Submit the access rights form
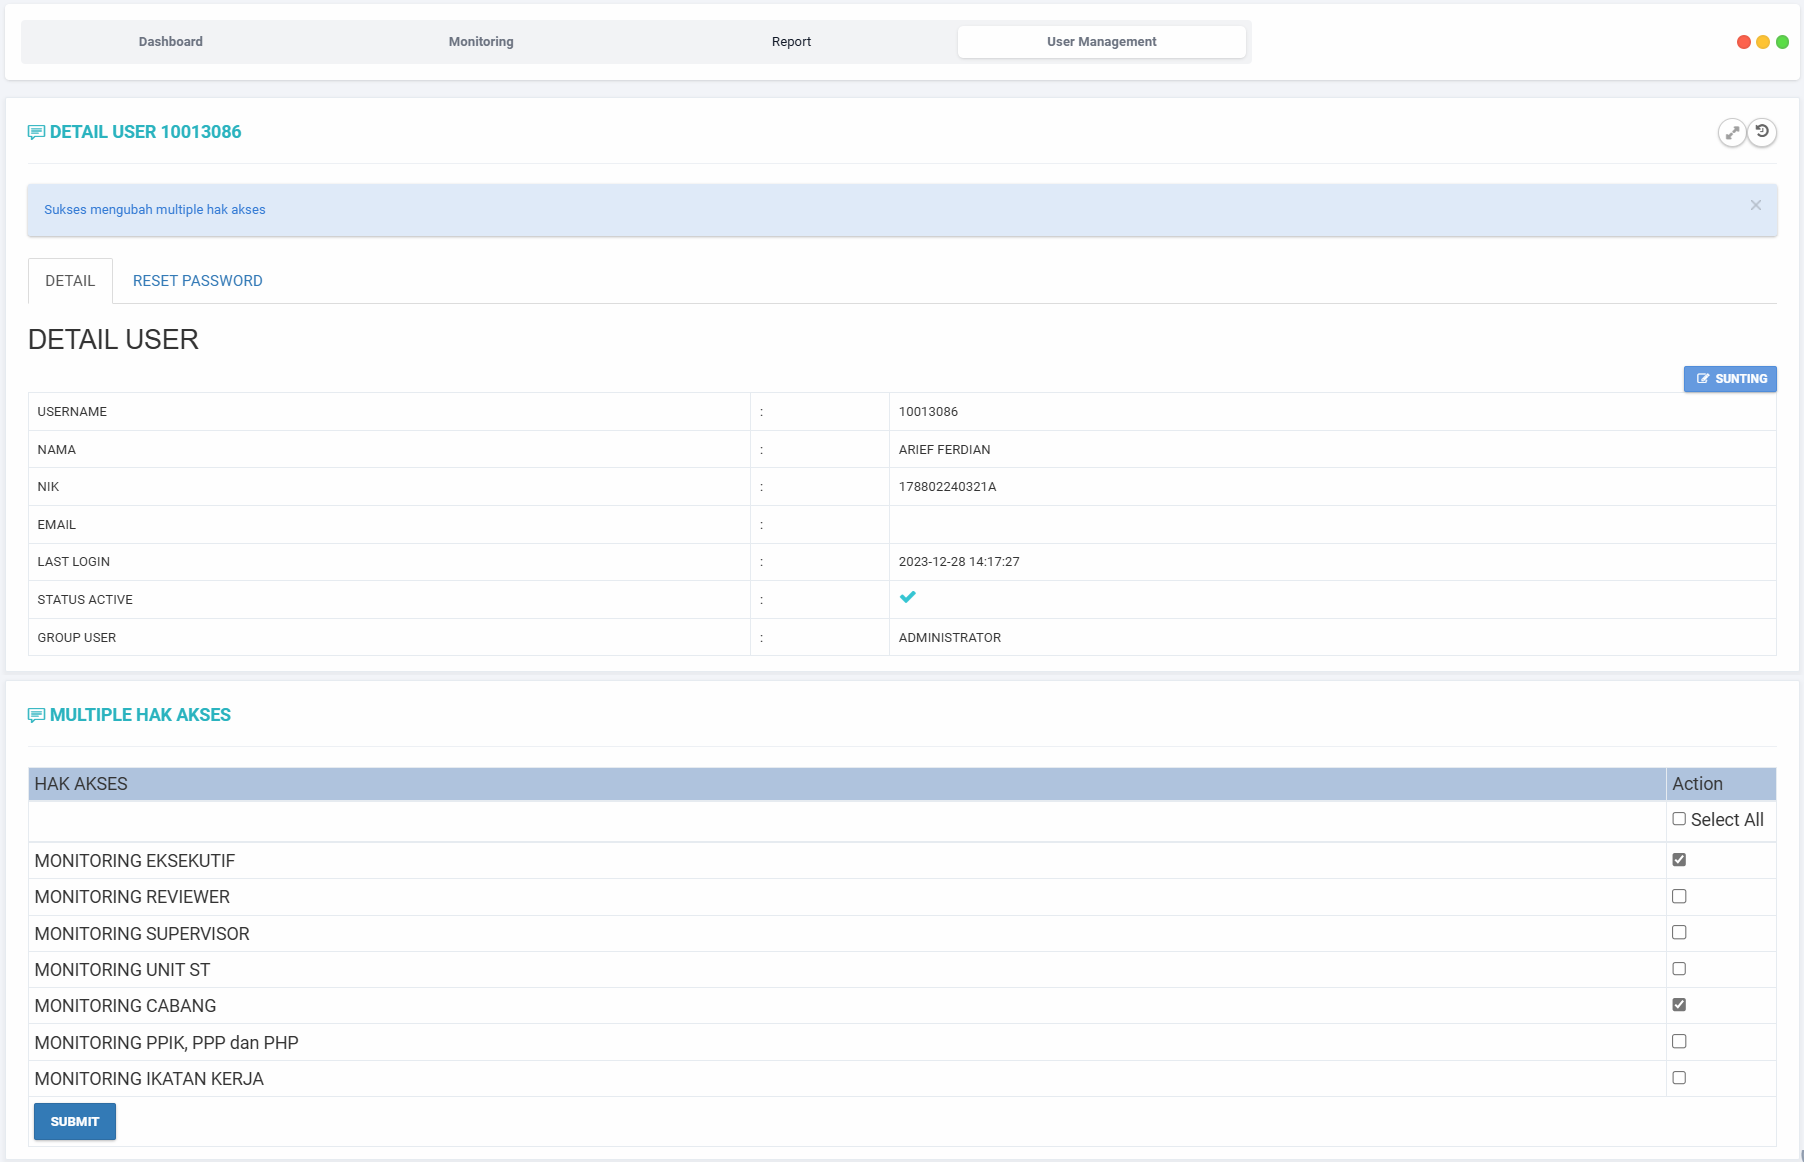 75,1122
